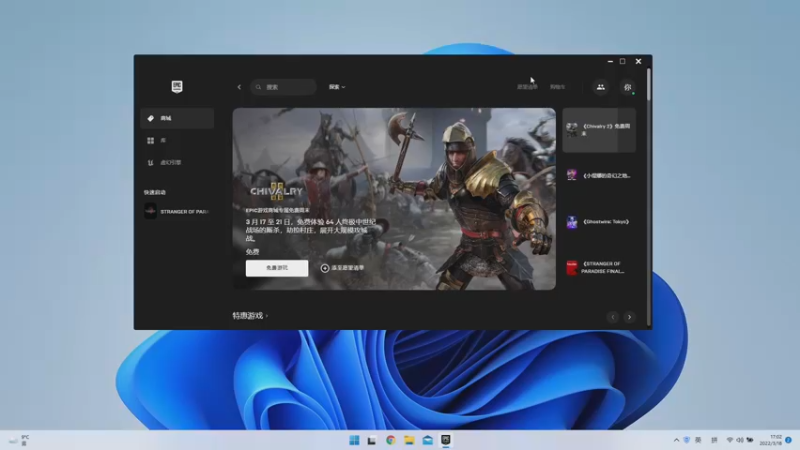Open the Wishlist link in header
Screen dimensions: 800x450
[527, 87]
